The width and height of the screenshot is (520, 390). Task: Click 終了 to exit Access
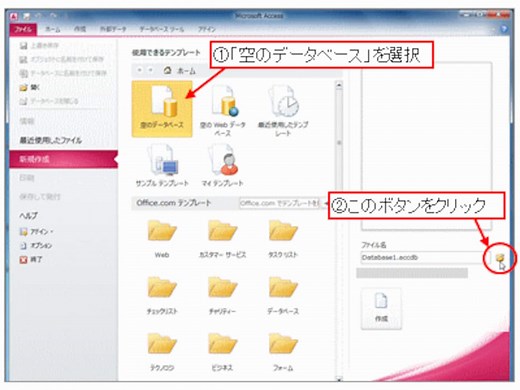31,259
